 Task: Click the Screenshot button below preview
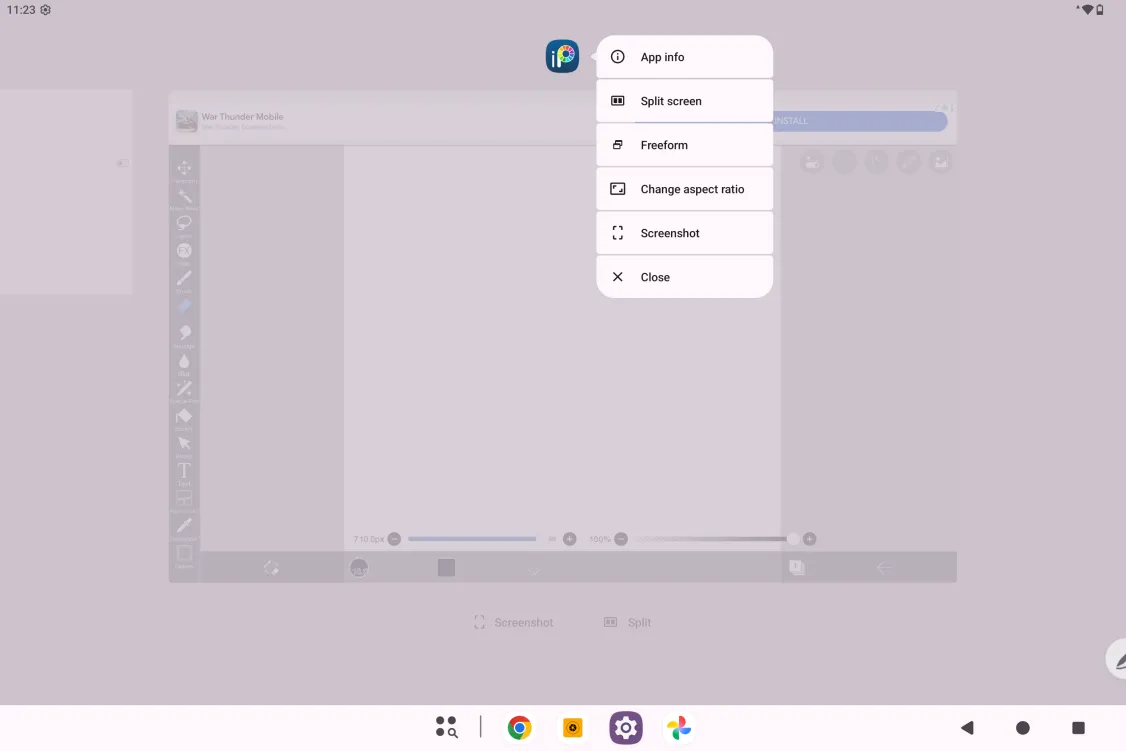click(513, 622)
